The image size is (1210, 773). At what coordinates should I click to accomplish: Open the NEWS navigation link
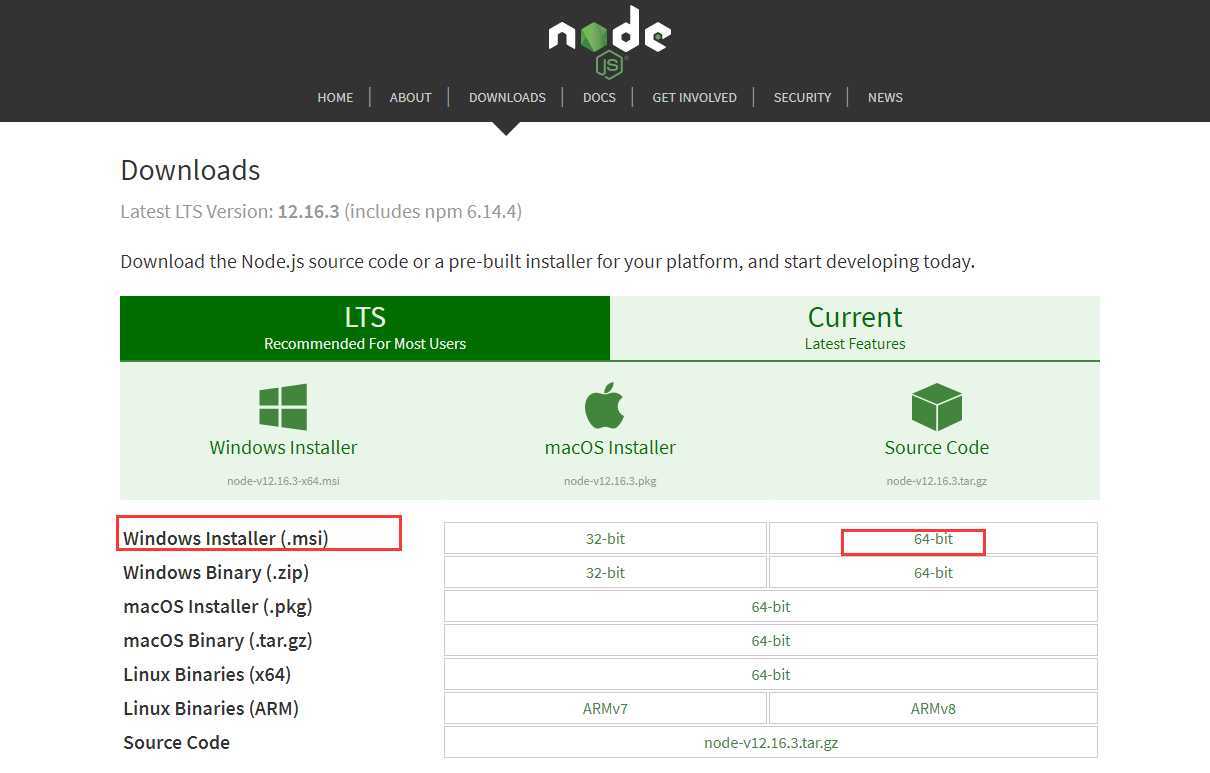[885, 97]
